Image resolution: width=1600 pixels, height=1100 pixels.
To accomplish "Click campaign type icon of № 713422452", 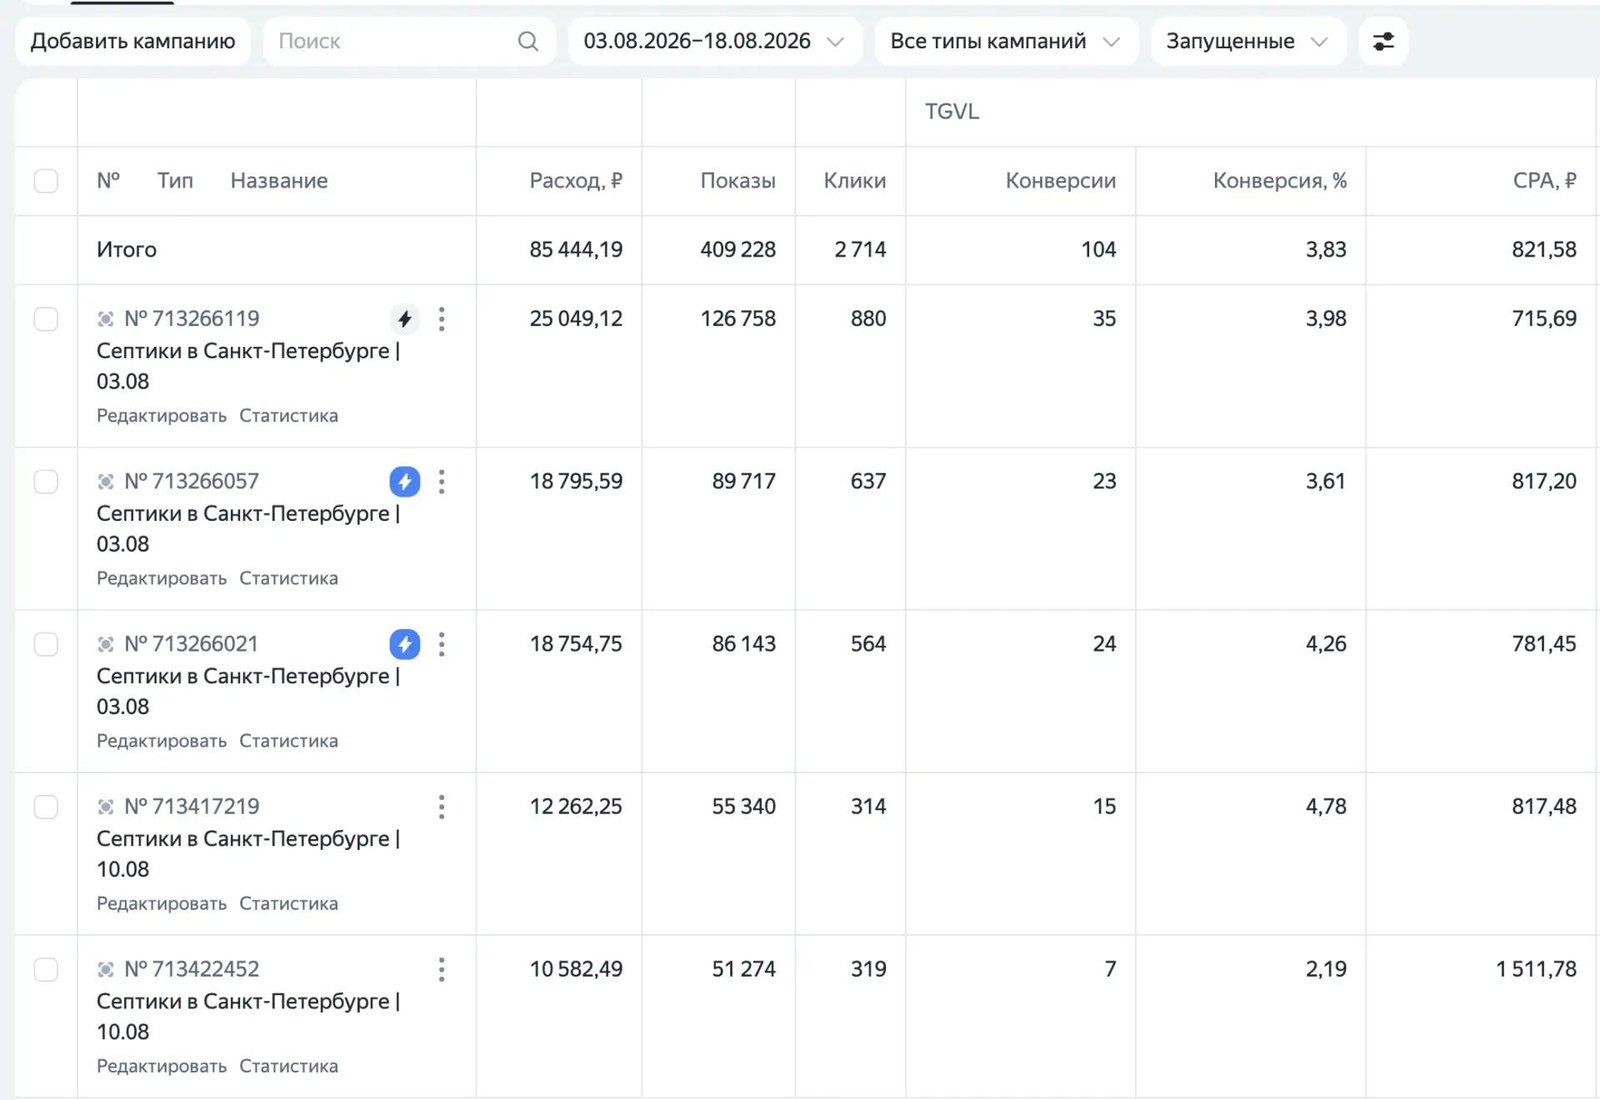I will point(105,969).
